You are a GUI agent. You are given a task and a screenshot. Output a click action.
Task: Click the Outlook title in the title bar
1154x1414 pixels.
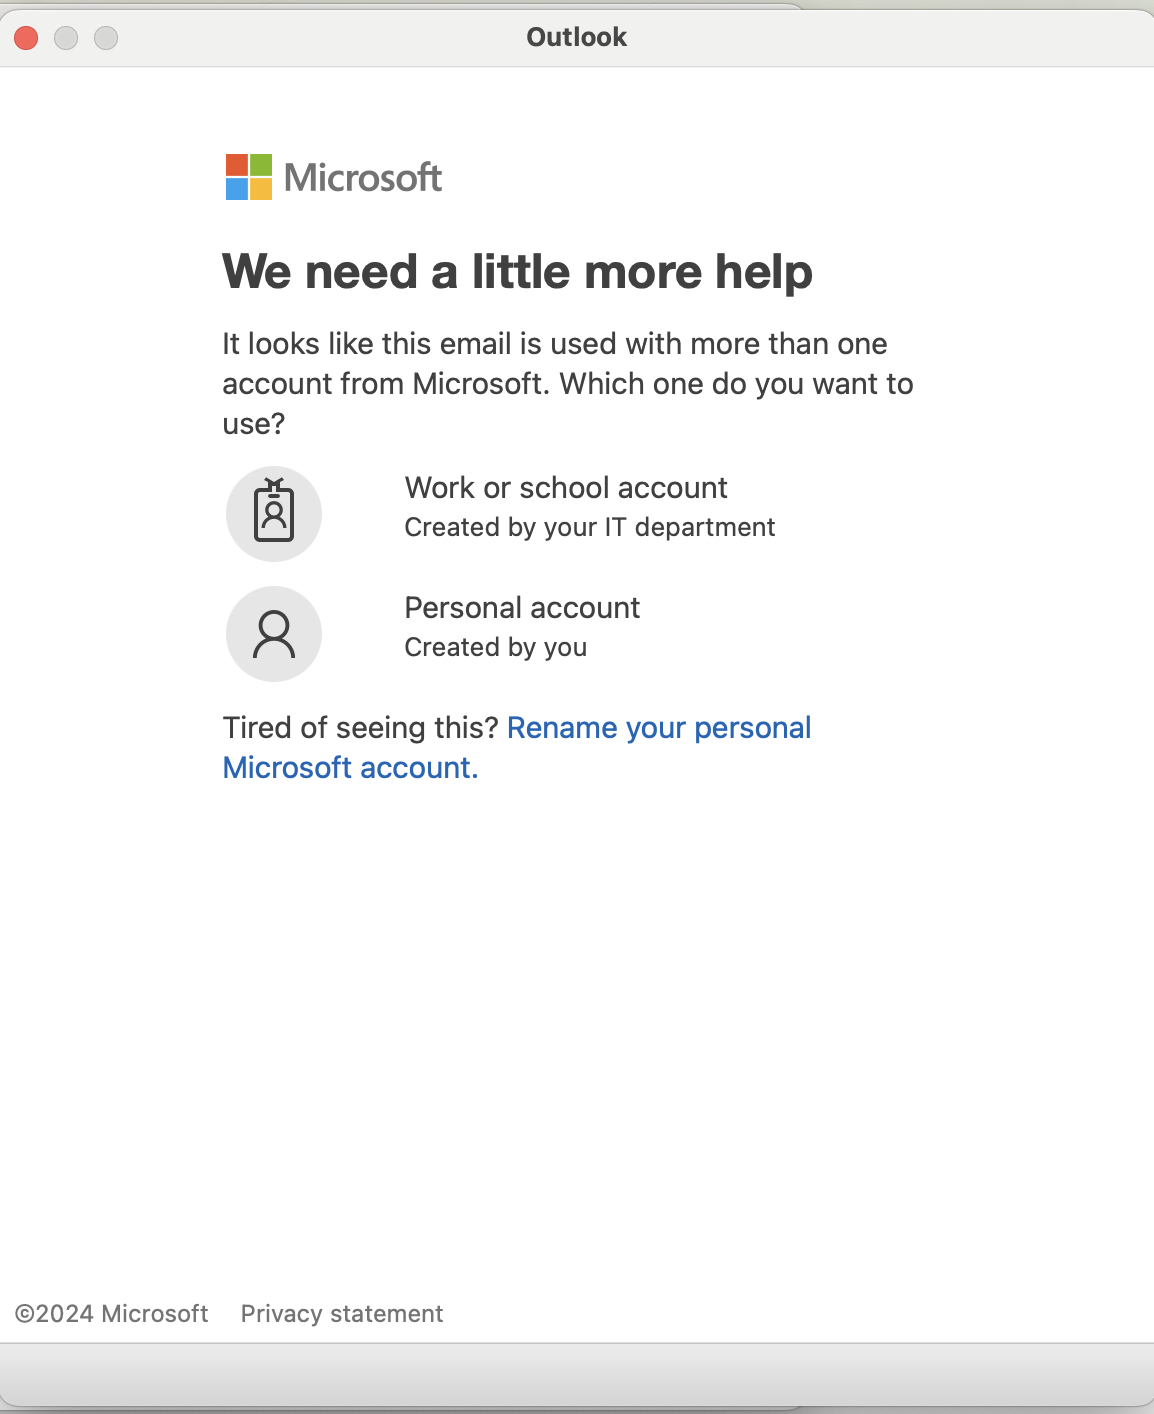(x=576, y=37)
